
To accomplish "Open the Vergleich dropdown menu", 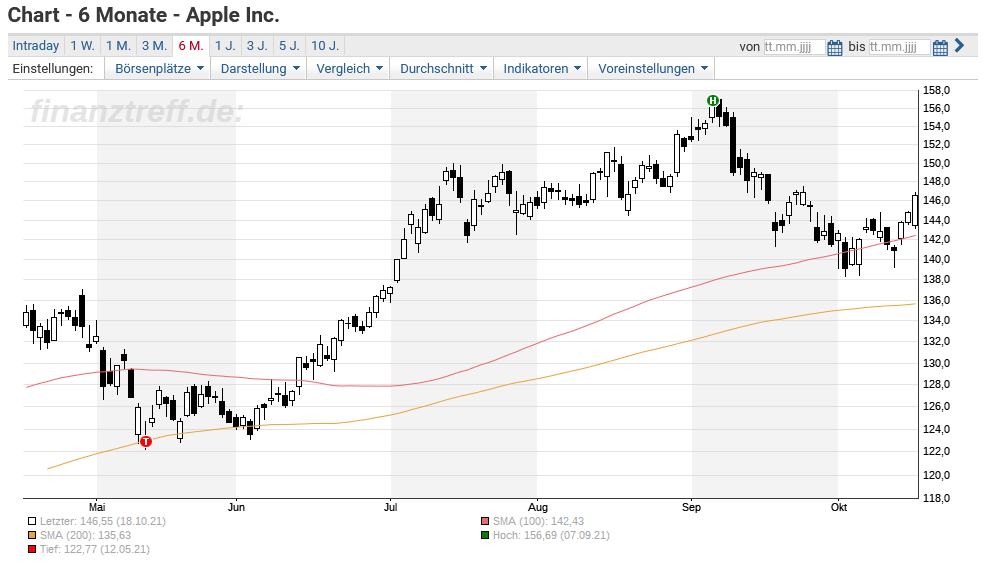I will (349, 68).
